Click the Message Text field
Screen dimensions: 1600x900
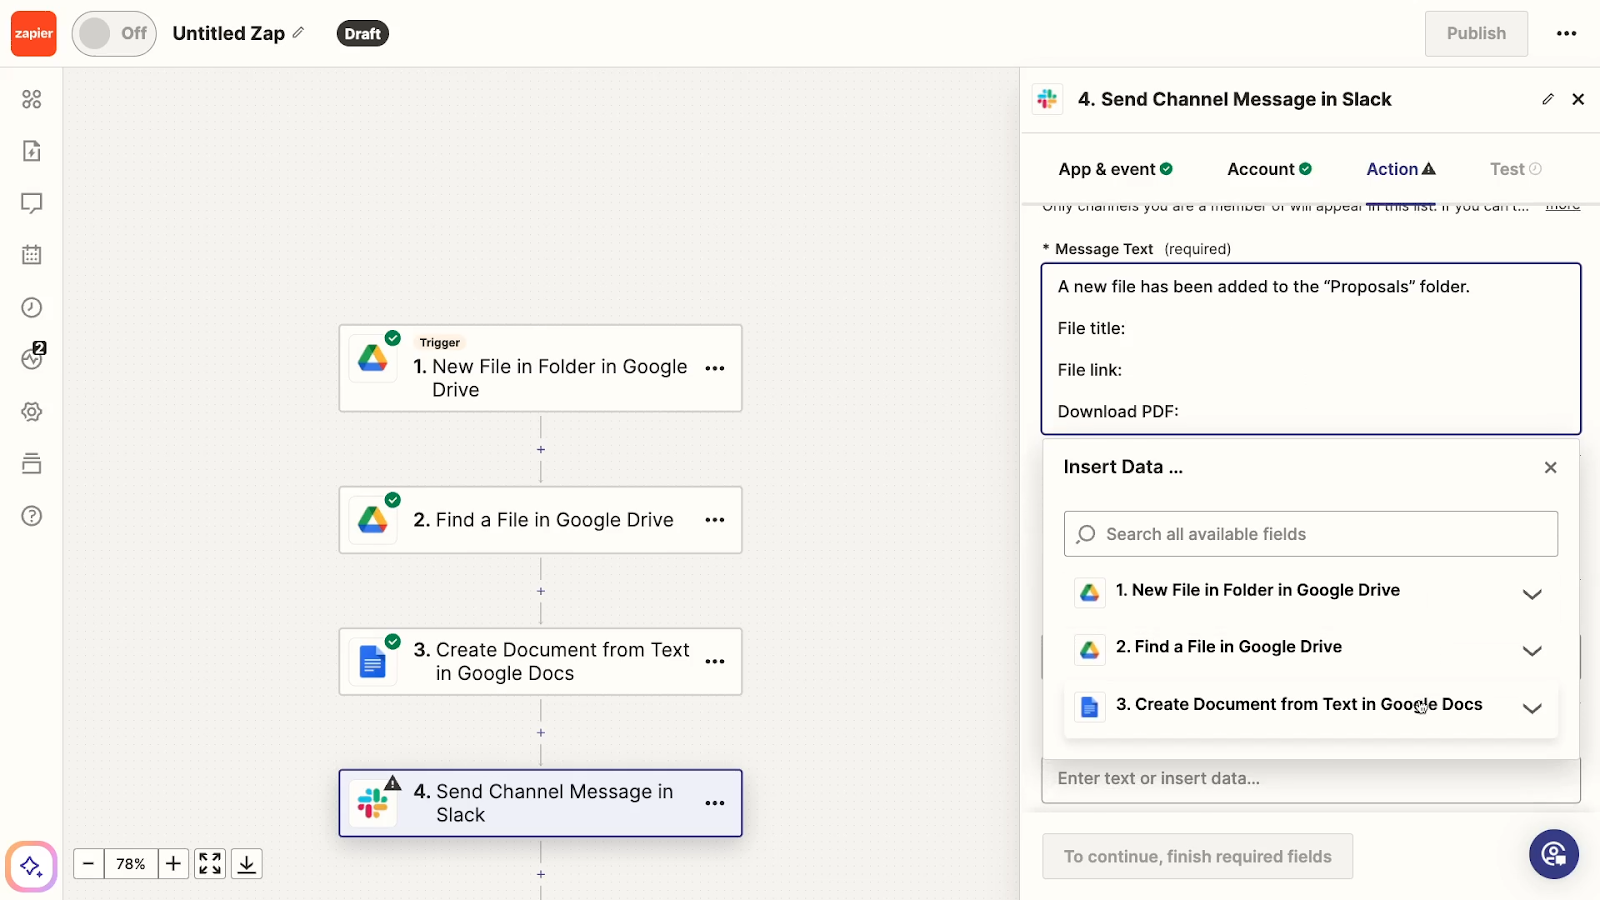[x=1310, y=348]
